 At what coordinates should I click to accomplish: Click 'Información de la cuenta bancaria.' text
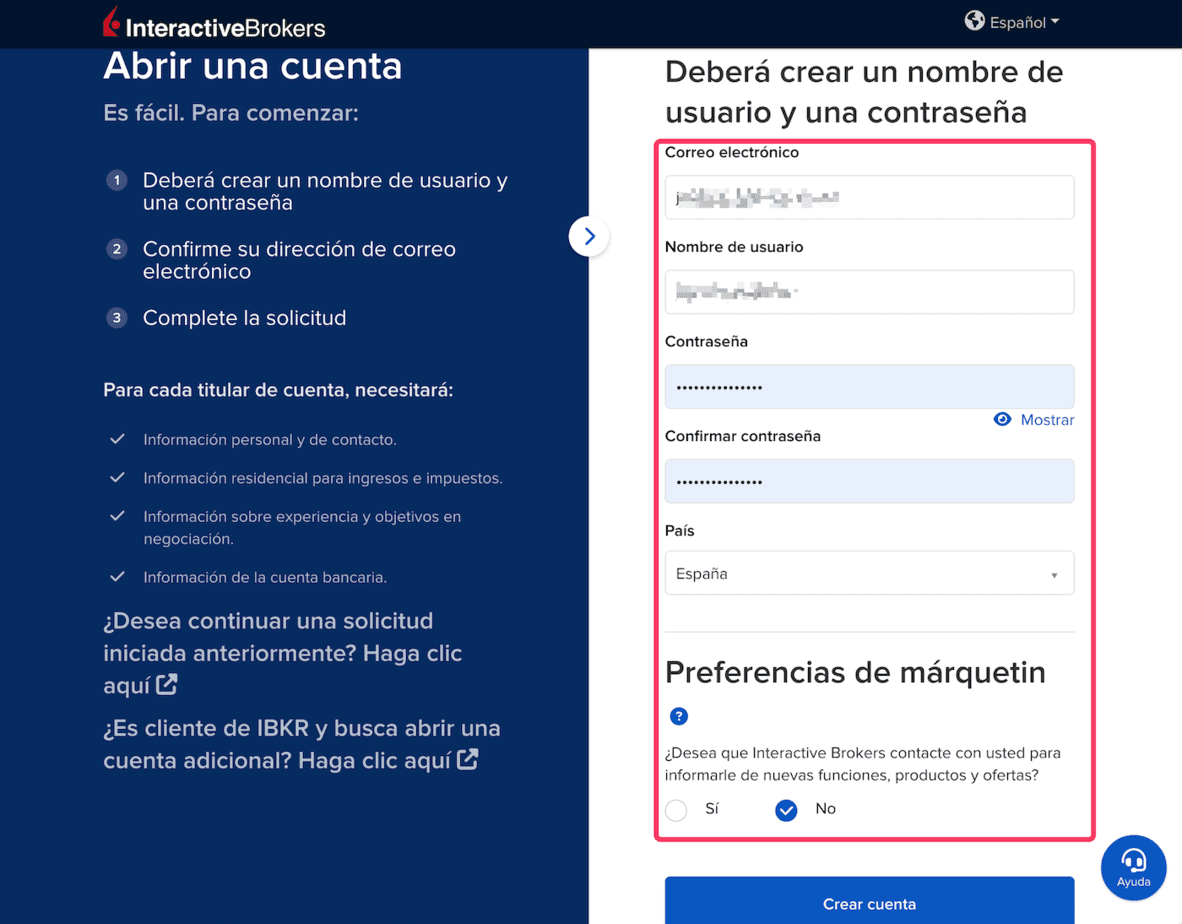point(265,577)
